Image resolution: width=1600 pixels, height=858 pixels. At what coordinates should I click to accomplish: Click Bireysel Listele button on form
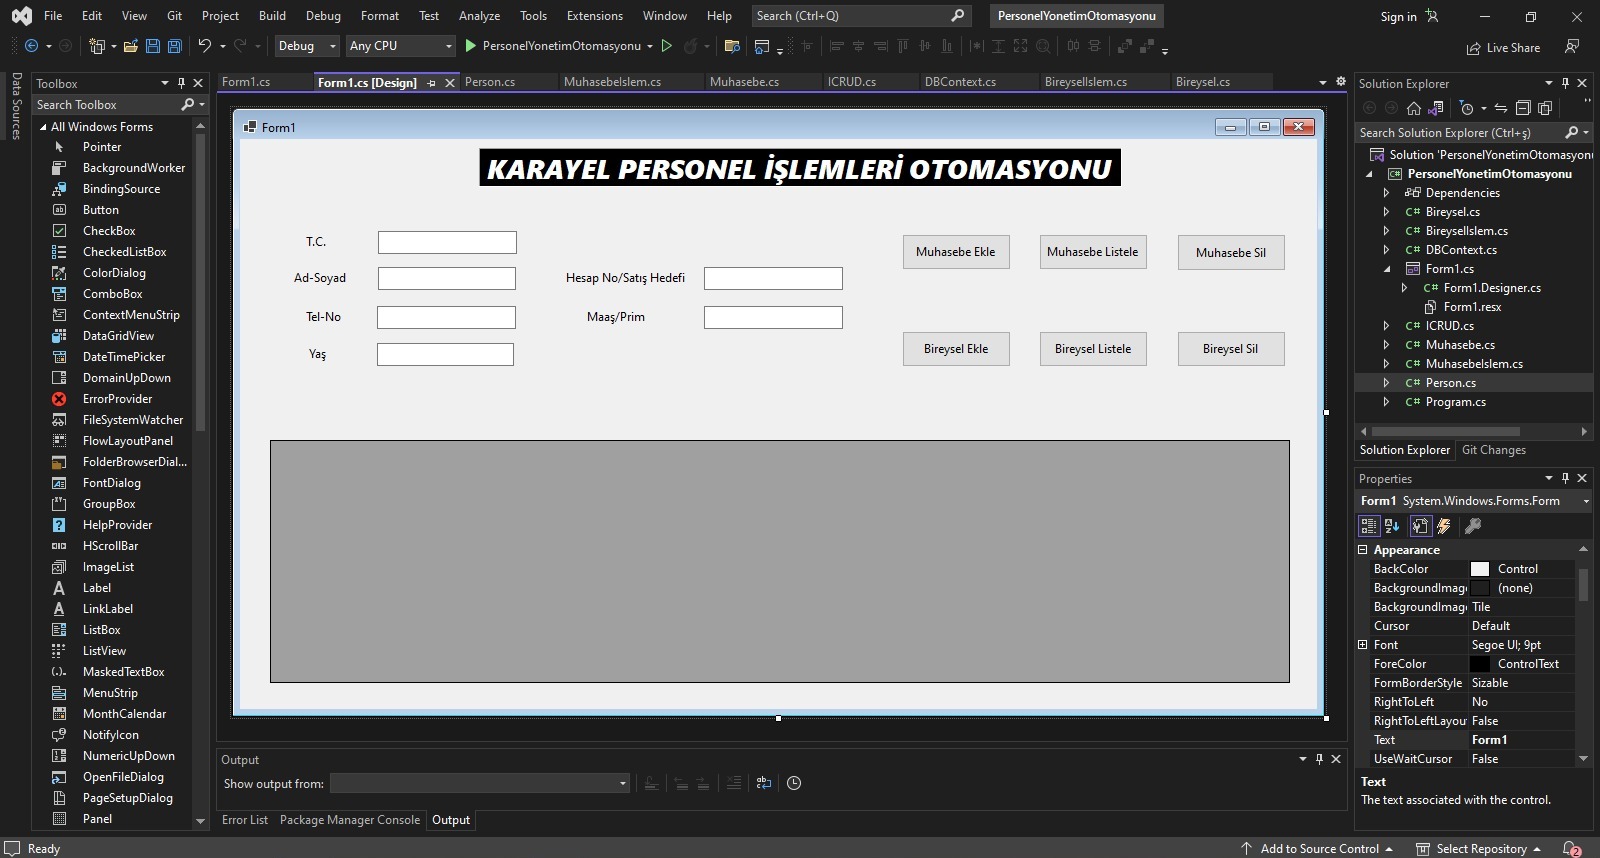[x=1093, y=349]
